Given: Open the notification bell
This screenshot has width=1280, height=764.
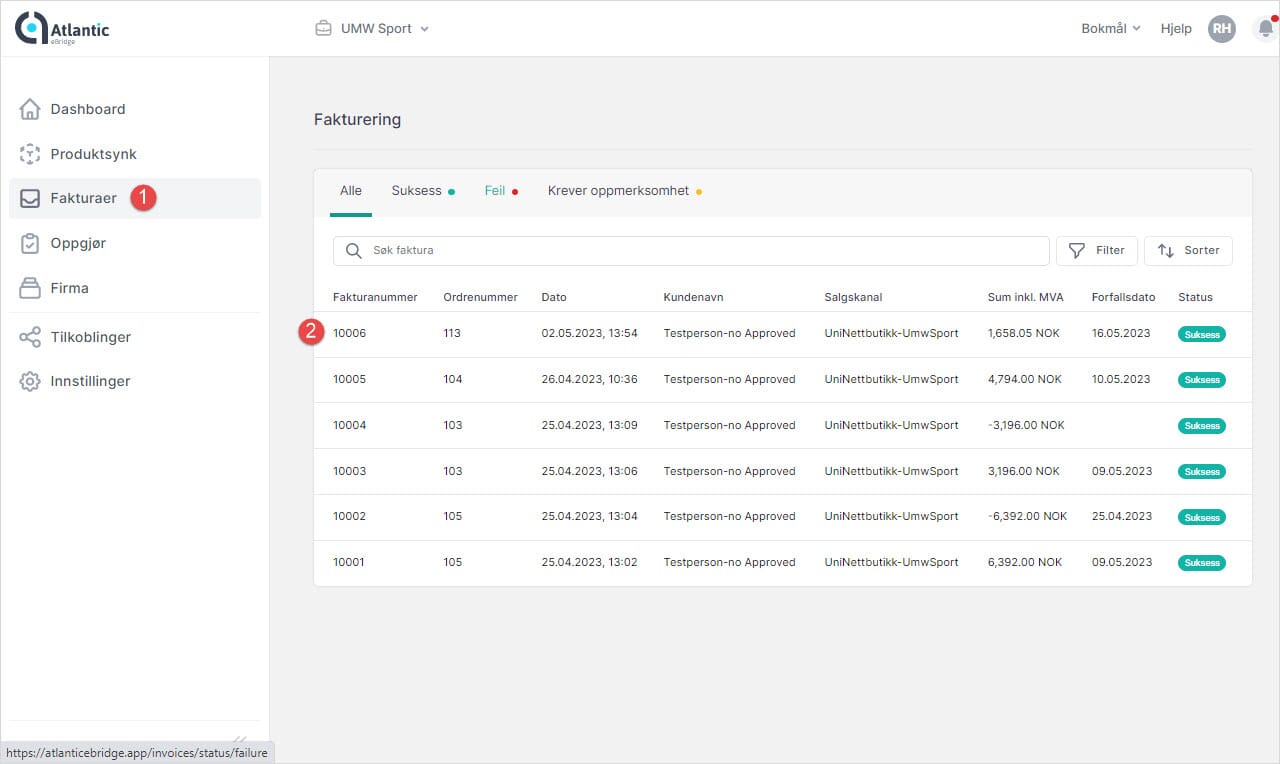Looking at the screenshot, I should click(x=1265, y=29).
